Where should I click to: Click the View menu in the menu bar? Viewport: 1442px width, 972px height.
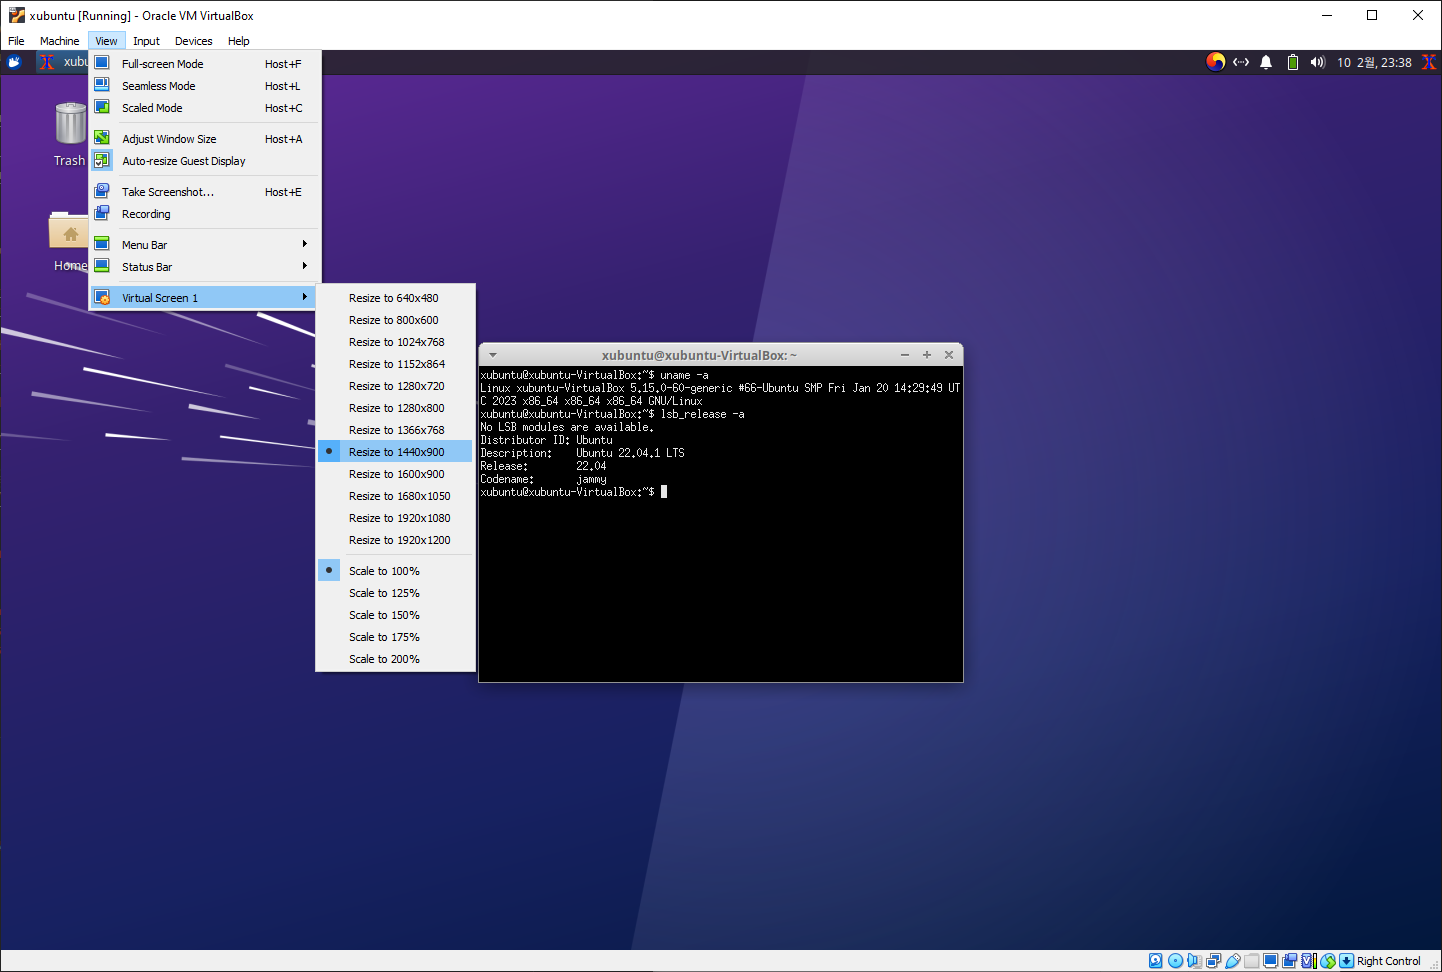click(x=106, y=41)
